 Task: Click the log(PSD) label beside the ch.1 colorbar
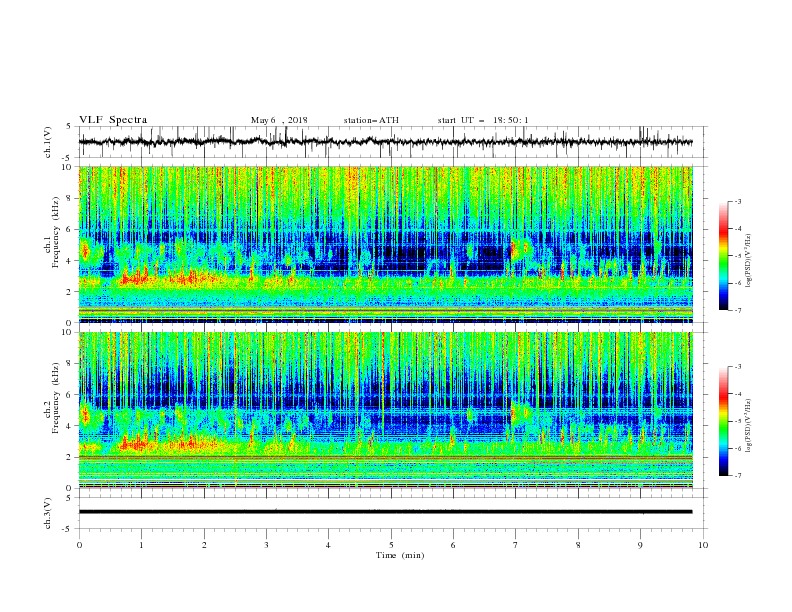point(749,261)
